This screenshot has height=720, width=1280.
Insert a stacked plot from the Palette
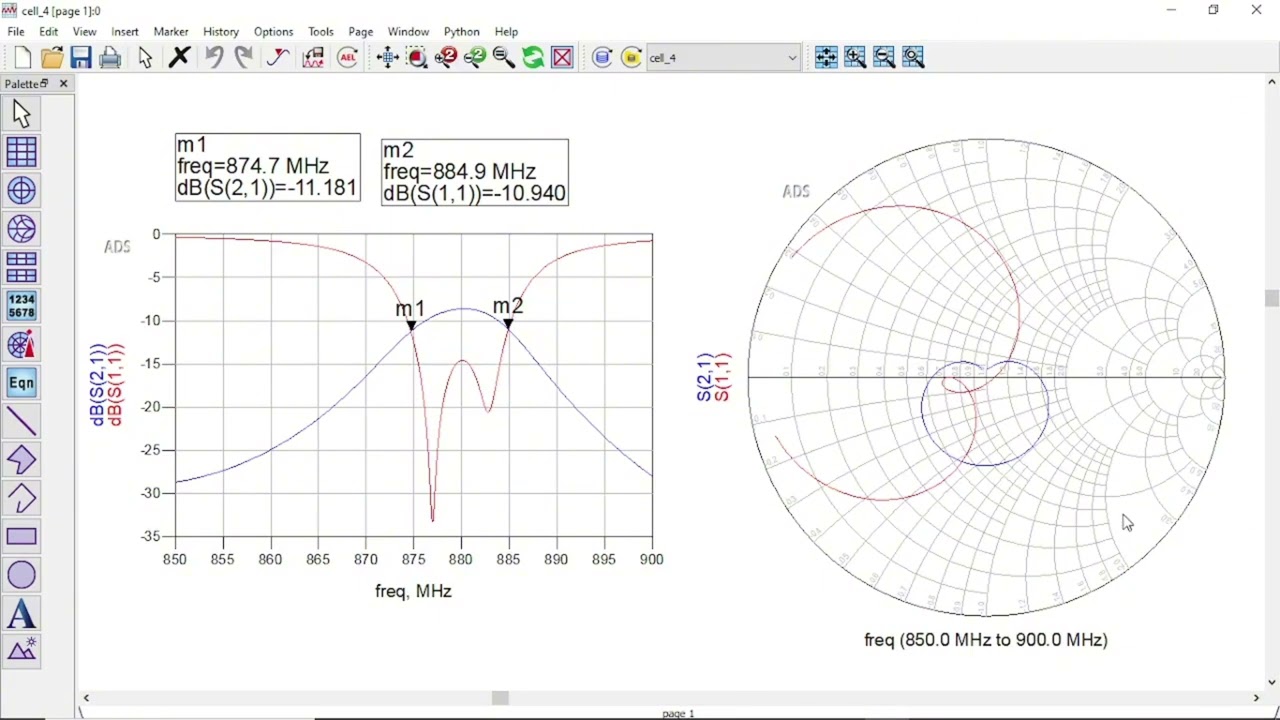click(x=21, y=268)
